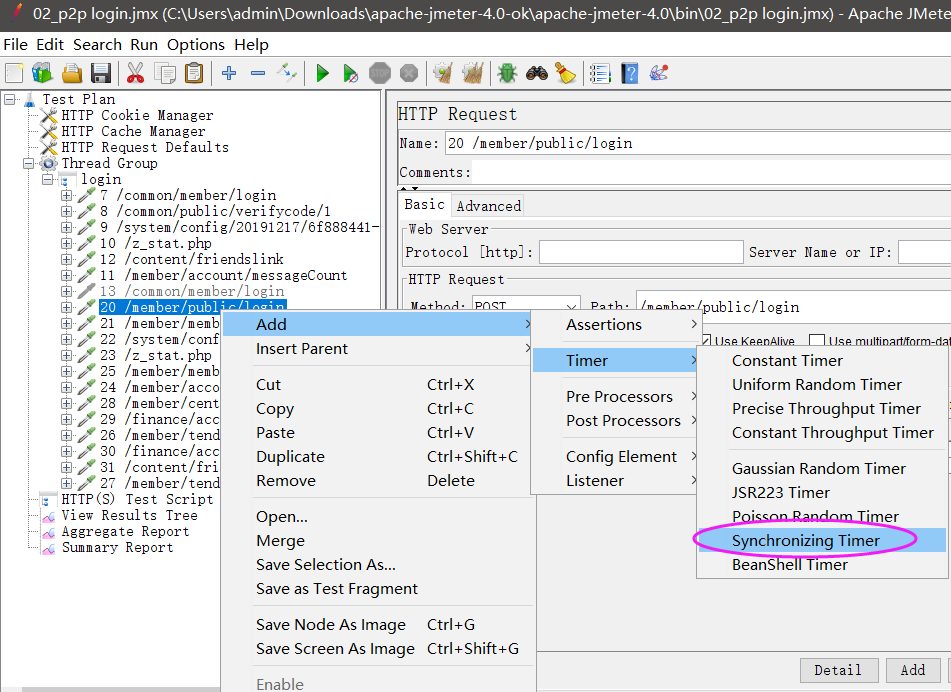
Task: Expand the 8 /common/public/verifycode/1 node
Action: click(x=66, y=212)
